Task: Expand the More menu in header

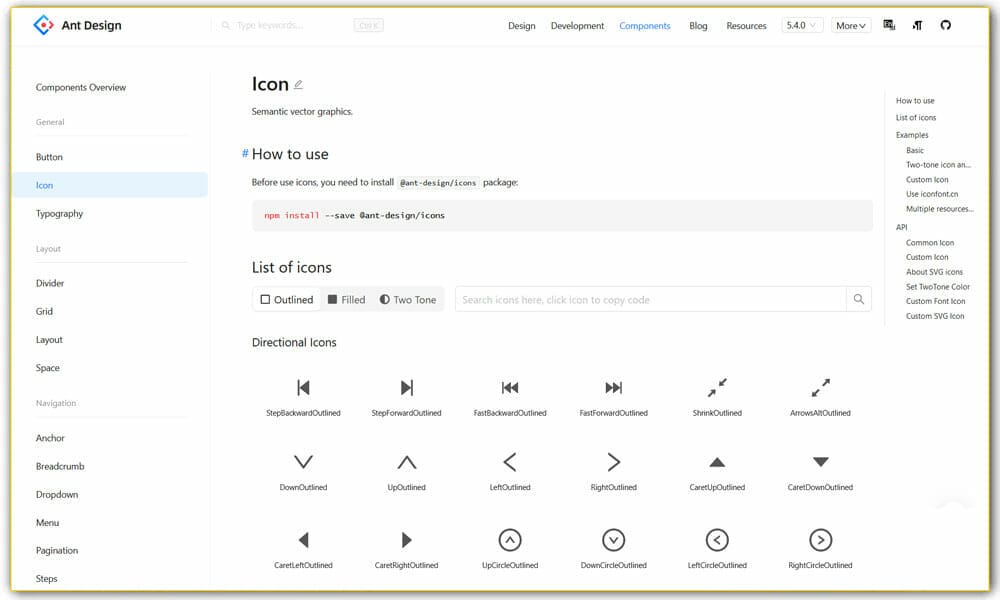Action: [x=851, y=25]
